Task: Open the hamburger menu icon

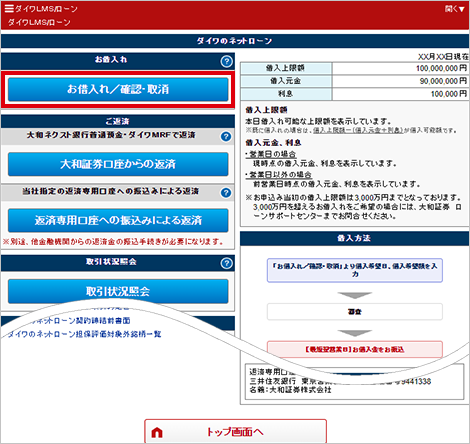Action: pyautogui.click(x=9, y=8)
